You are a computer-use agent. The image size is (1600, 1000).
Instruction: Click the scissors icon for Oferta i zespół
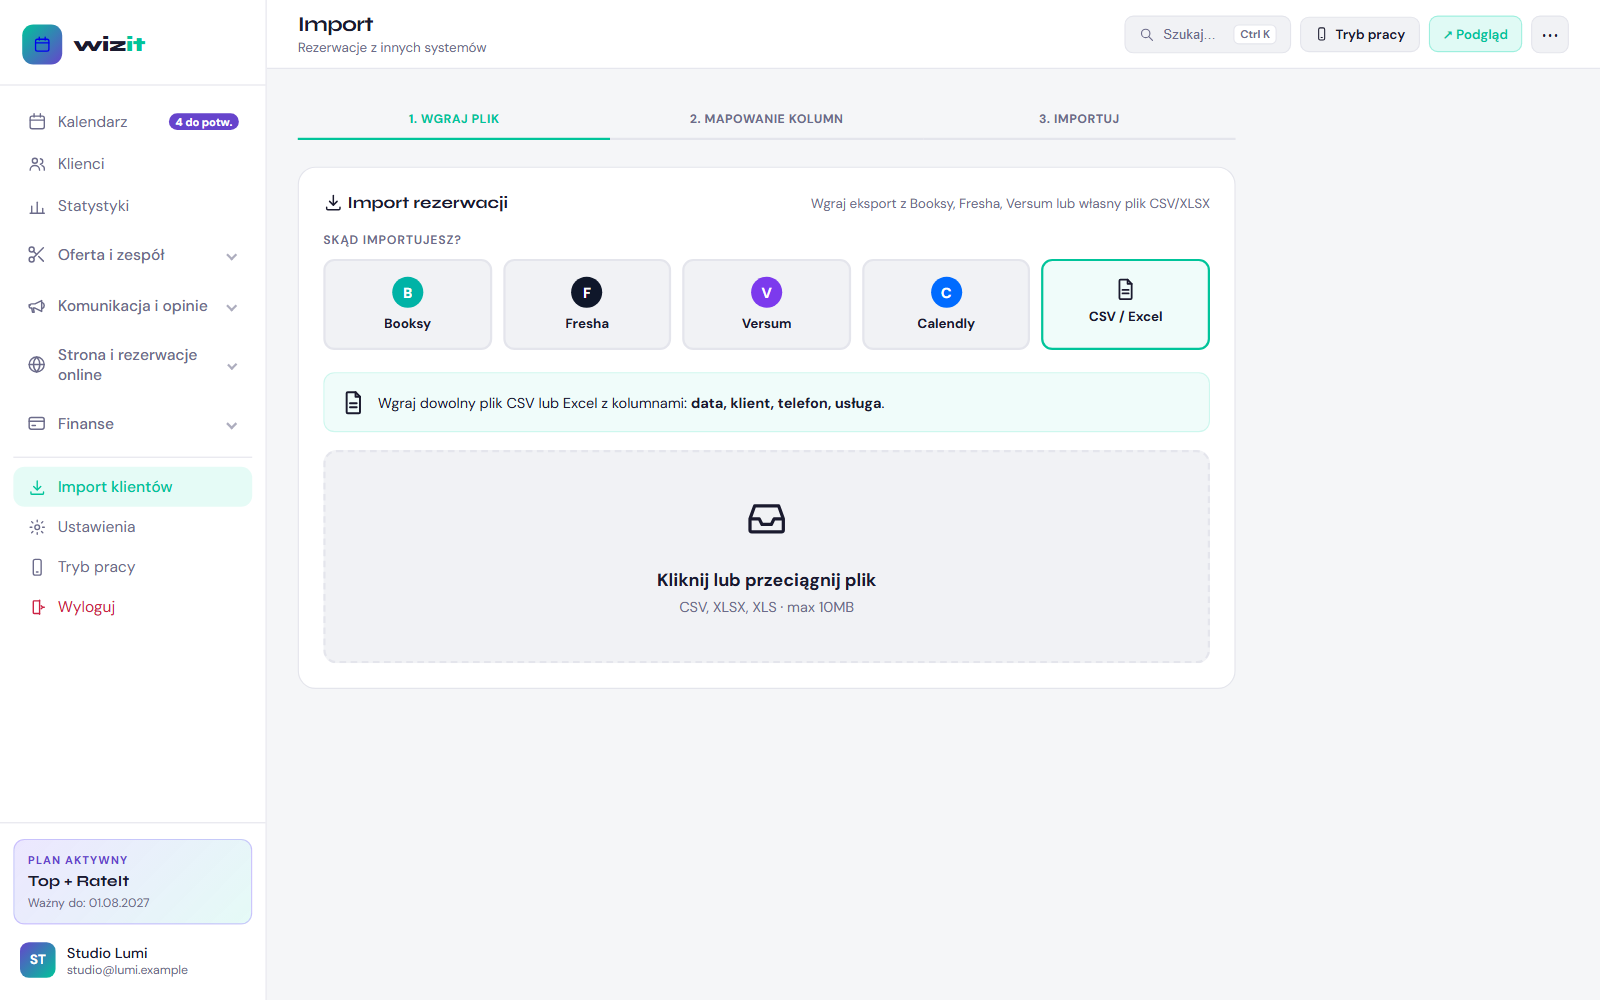pyautogui.click(x=37, y=255)
